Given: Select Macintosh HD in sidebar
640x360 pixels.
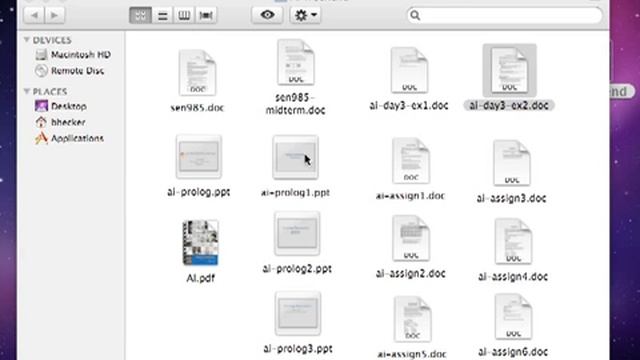Looking at the screenshot, I should tap(73, 54).
